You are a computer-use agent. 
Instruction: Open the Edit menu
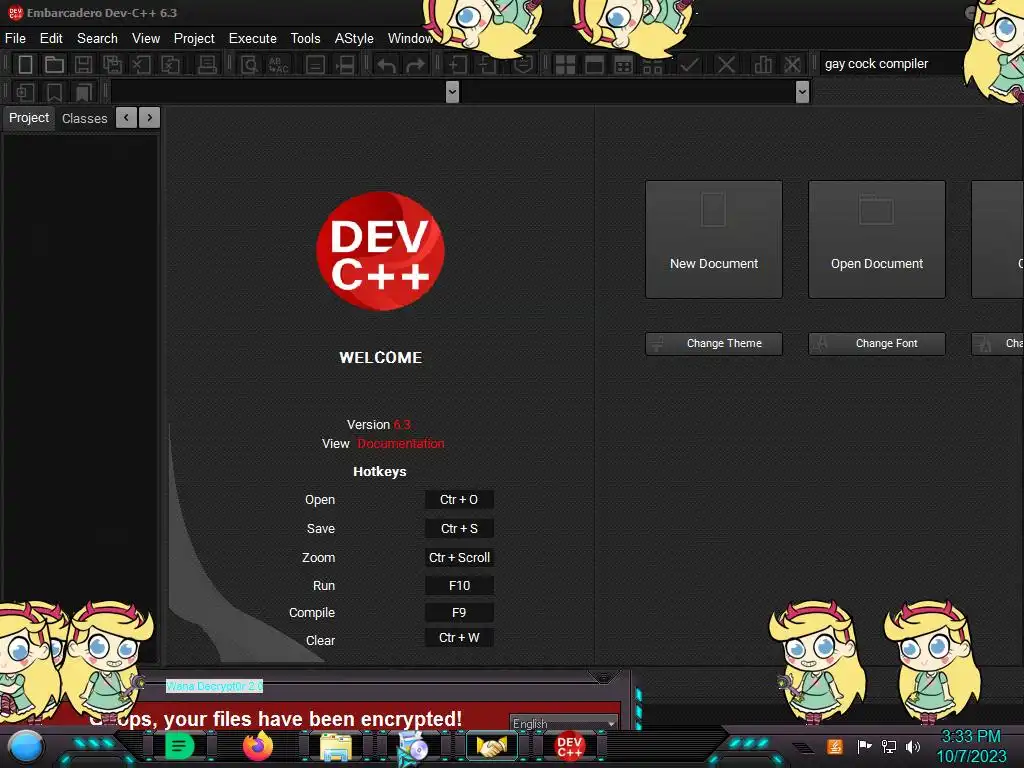(51, 39)
